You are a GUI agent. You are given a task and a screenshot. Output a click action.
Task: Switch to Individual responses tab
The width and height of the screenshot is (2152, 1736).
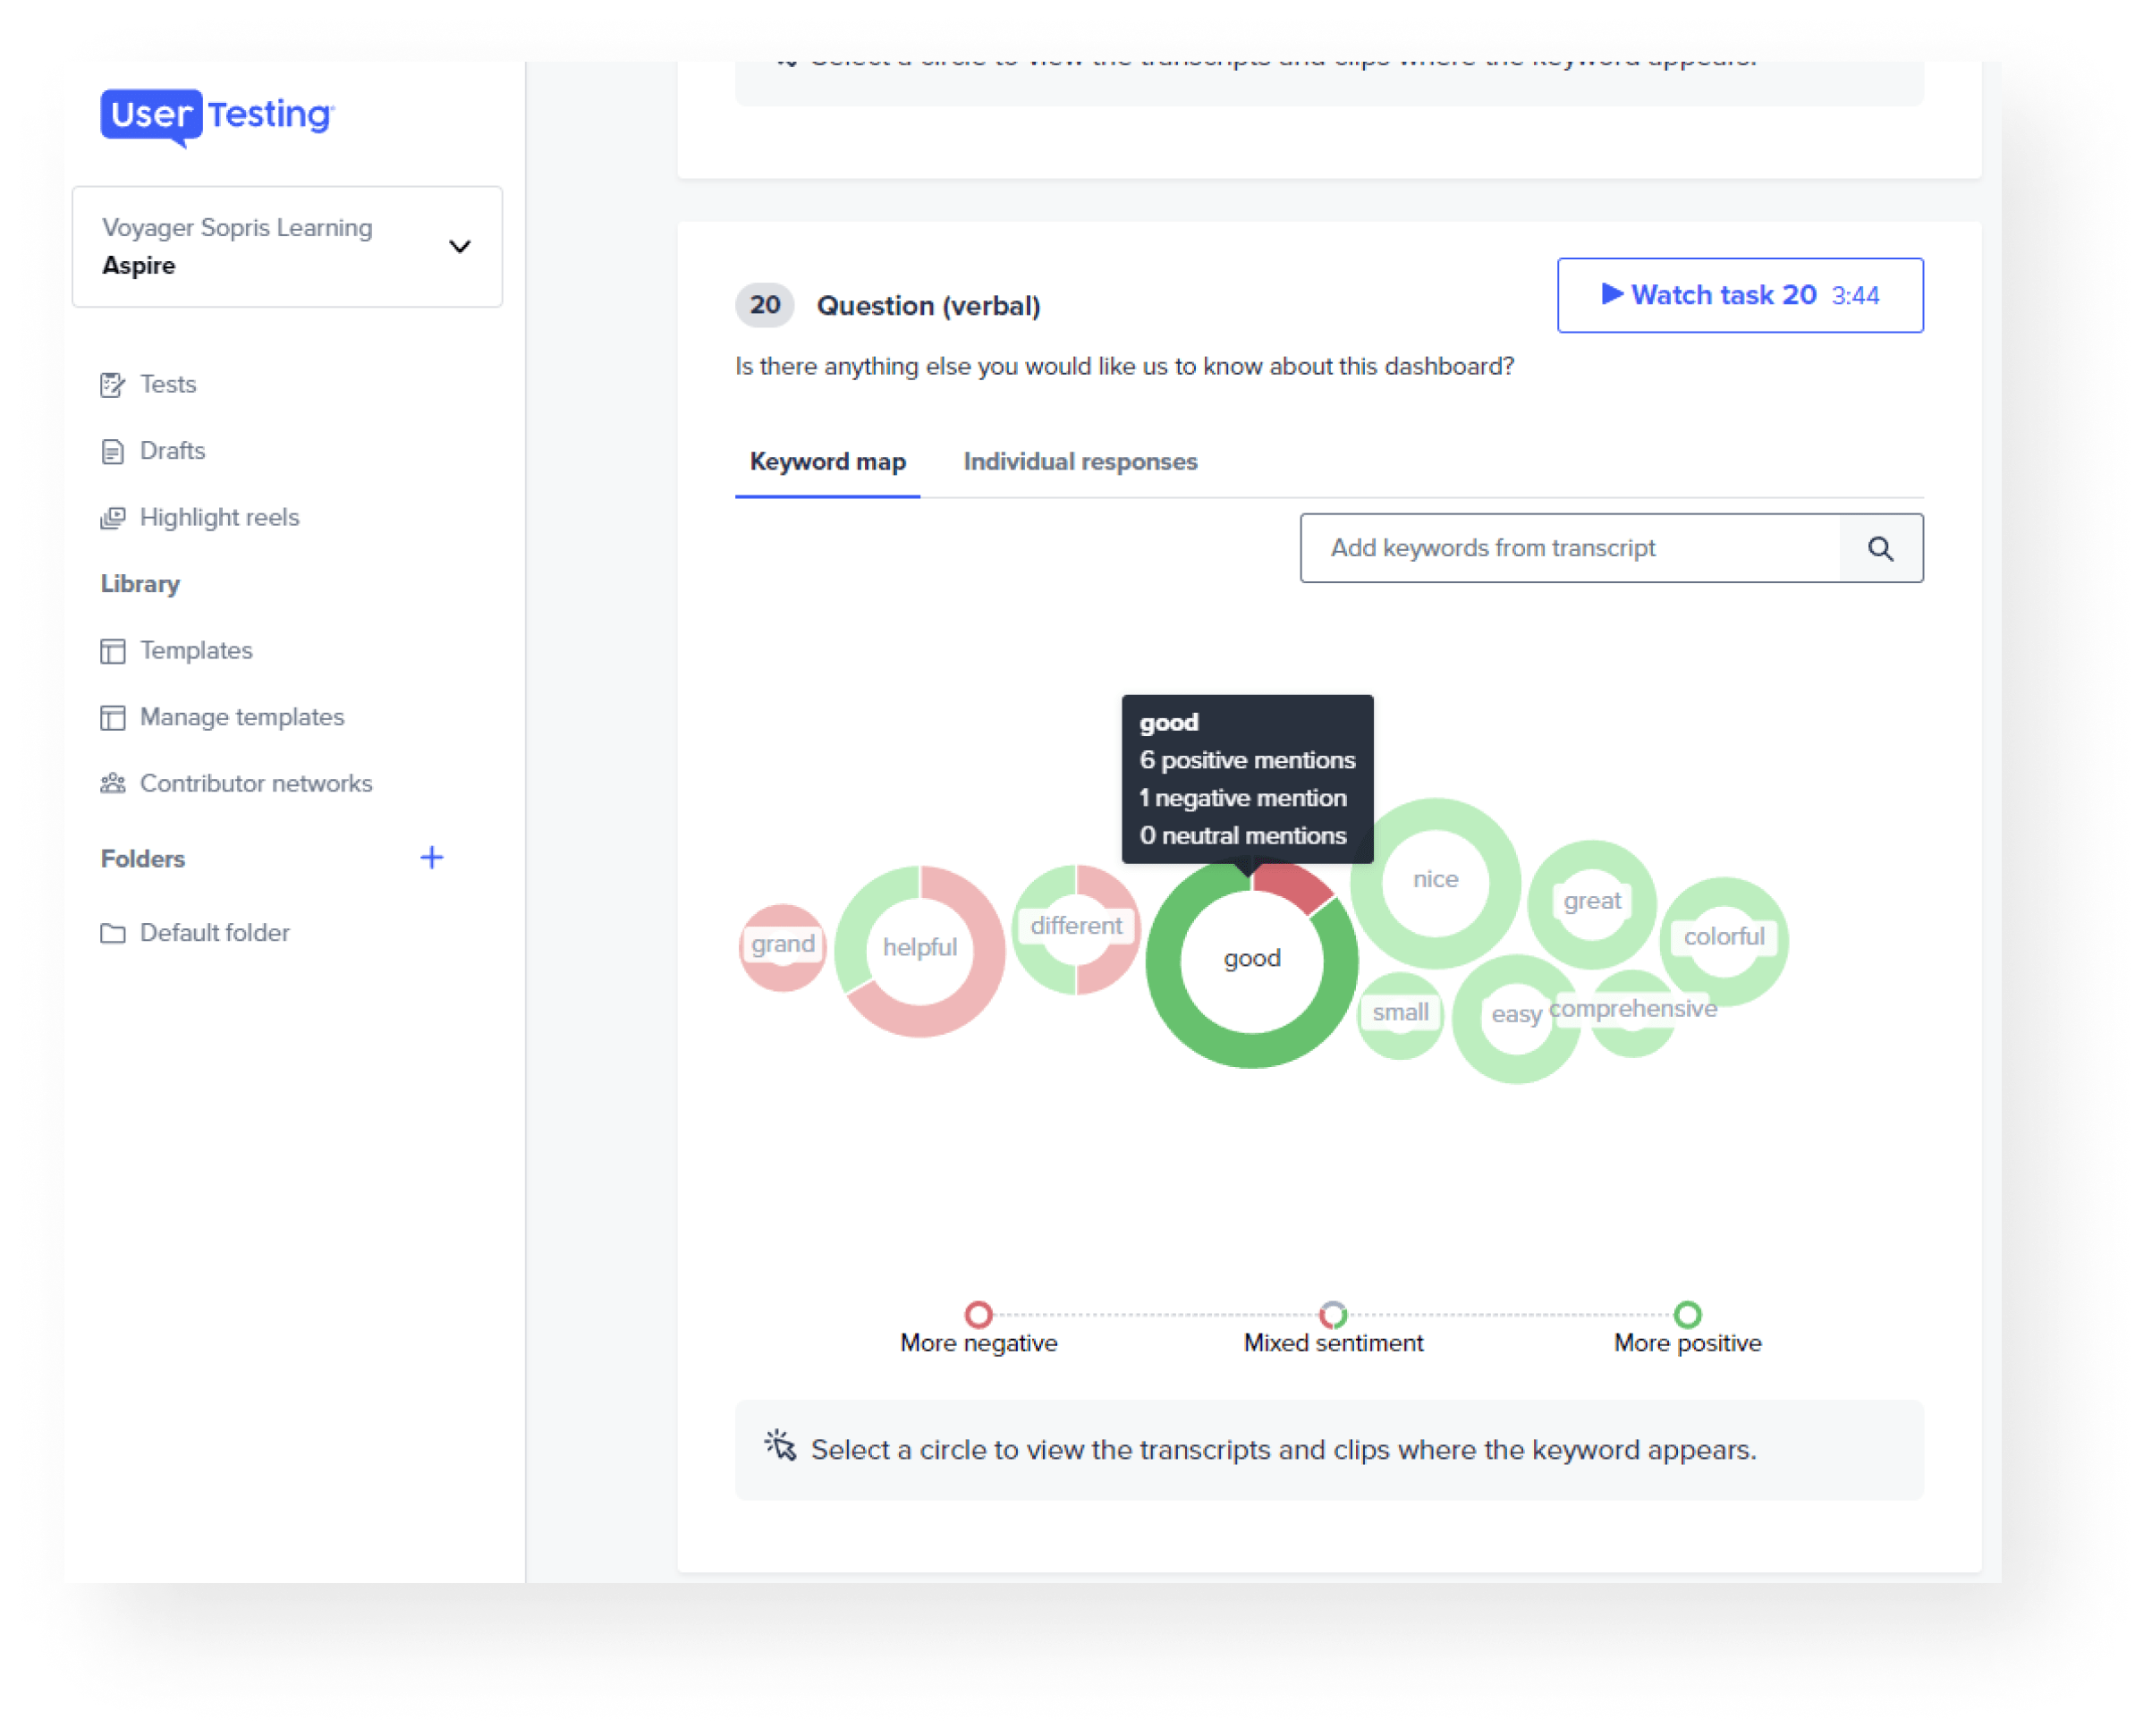point(1080,461)
